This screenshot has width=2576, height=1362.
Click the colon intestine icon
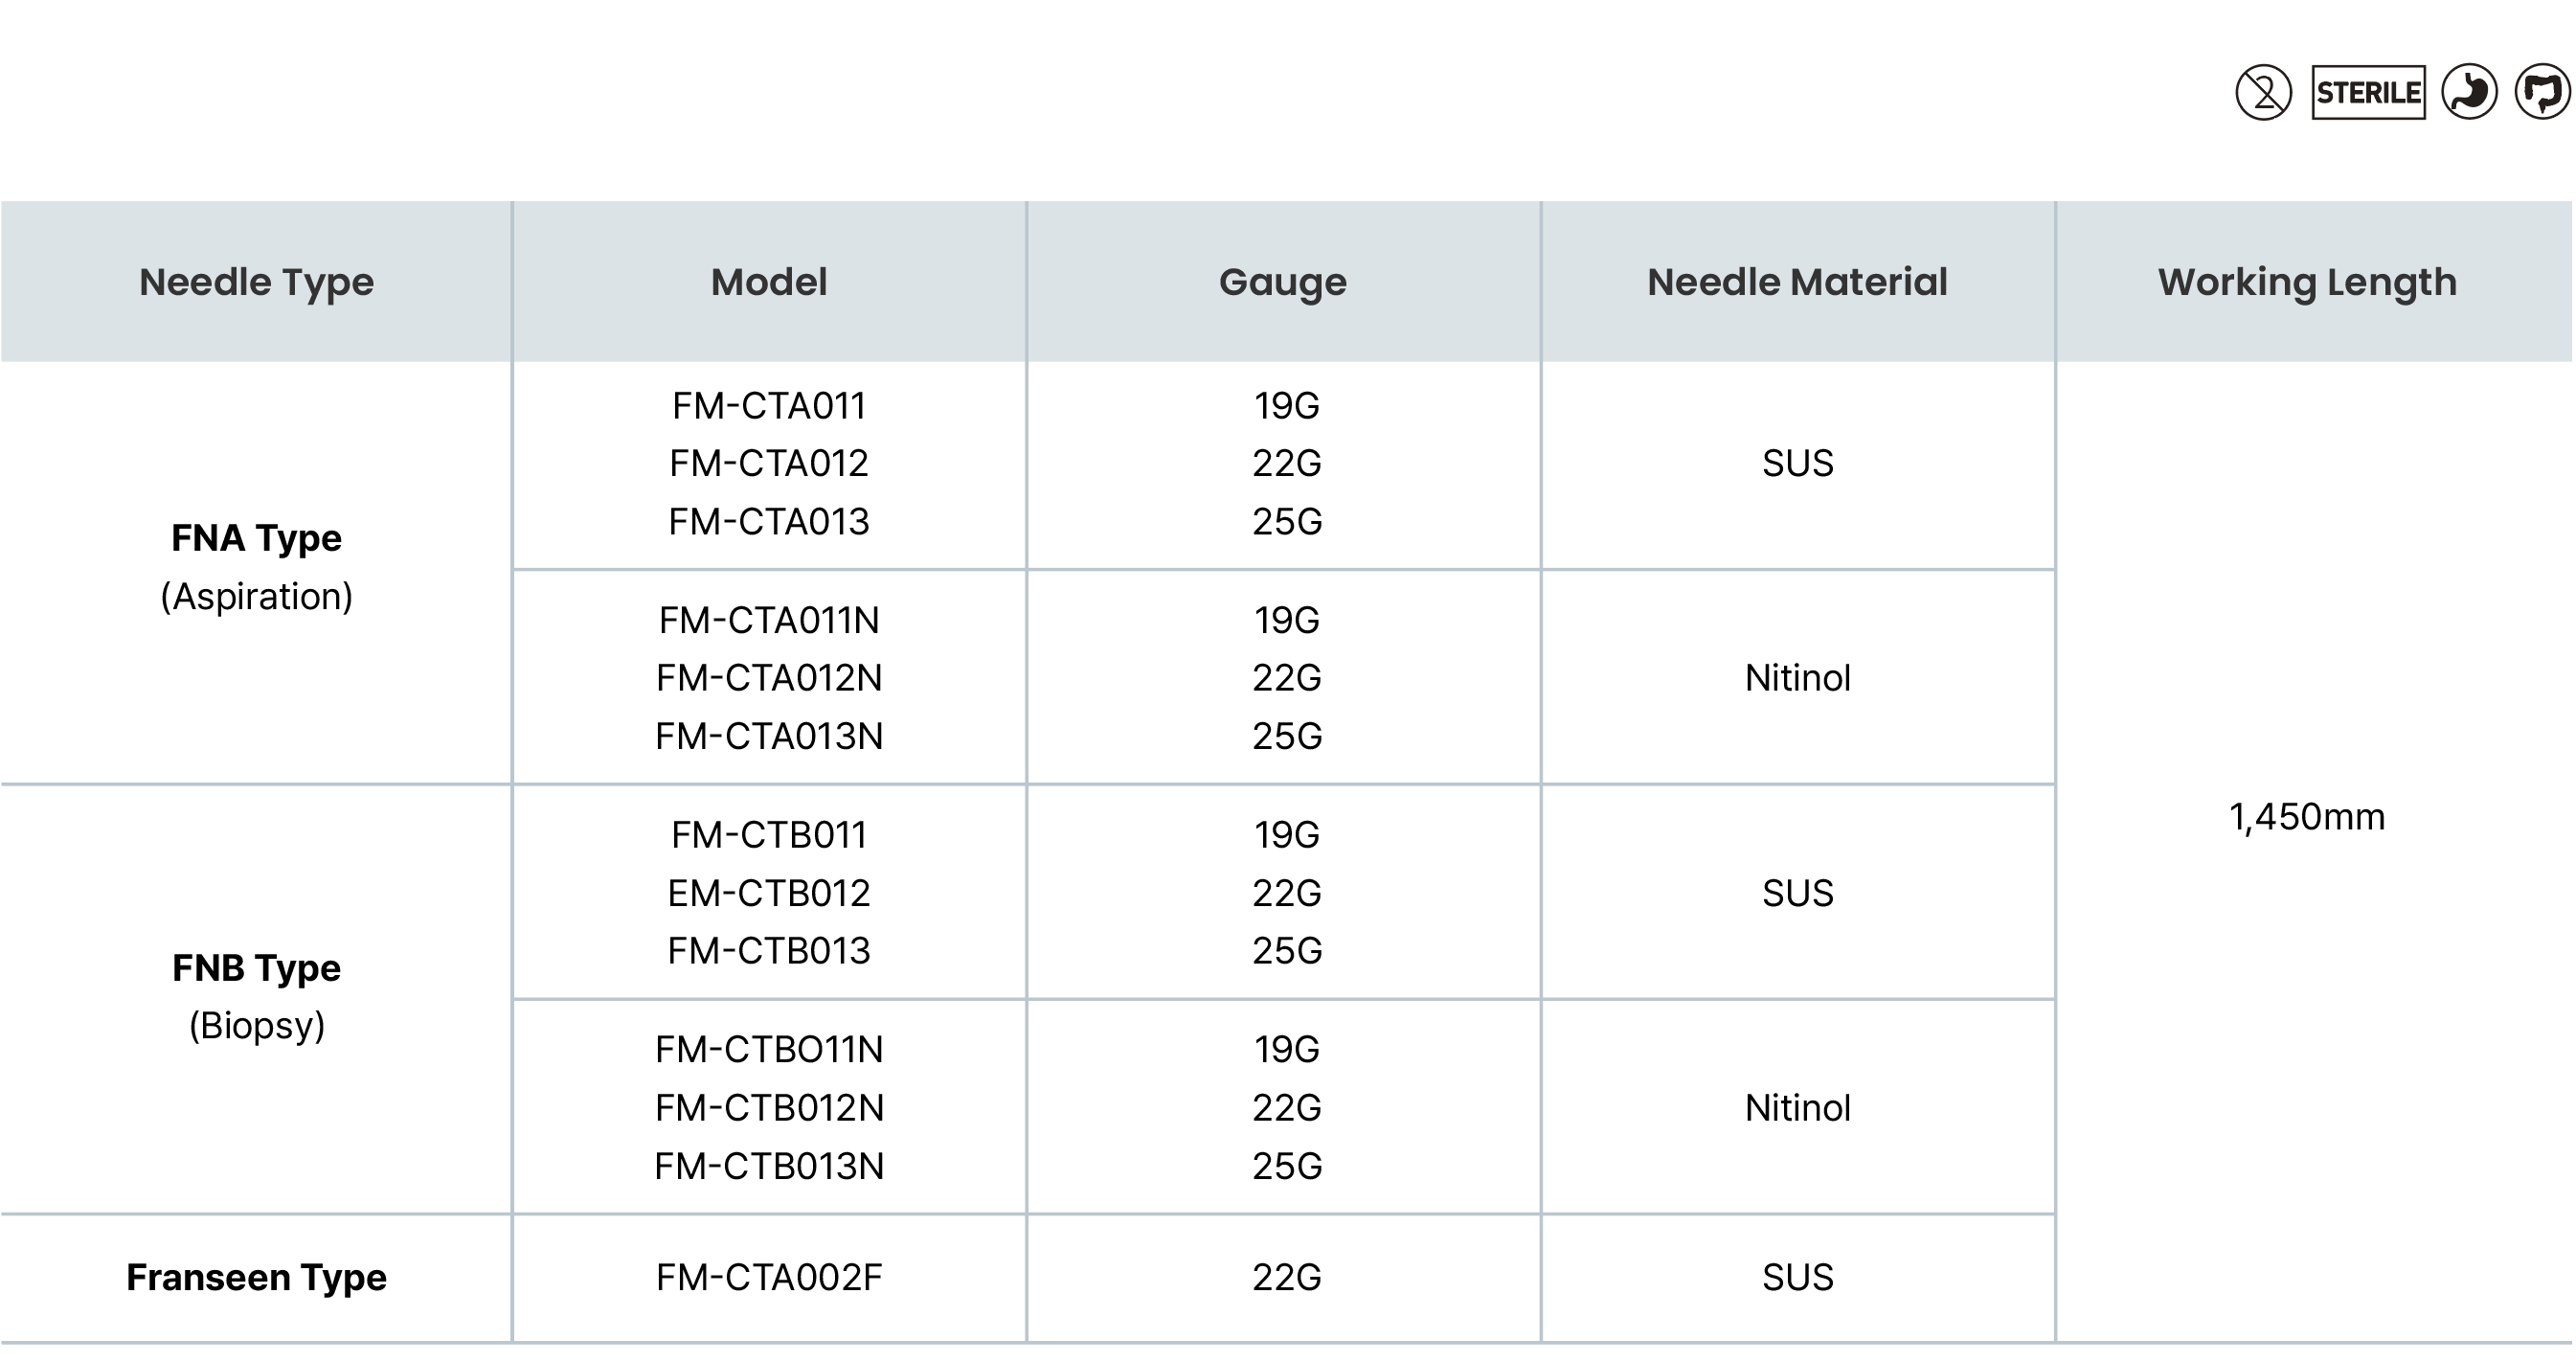pos(2542,93)
